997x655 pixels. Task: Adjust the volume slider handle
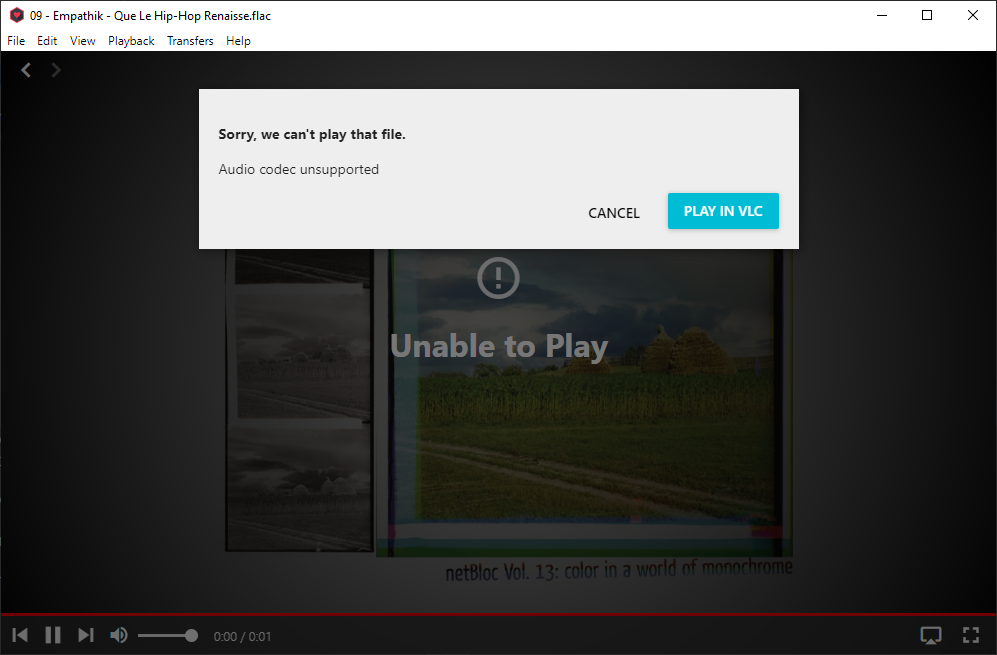(x=191, y=635)
